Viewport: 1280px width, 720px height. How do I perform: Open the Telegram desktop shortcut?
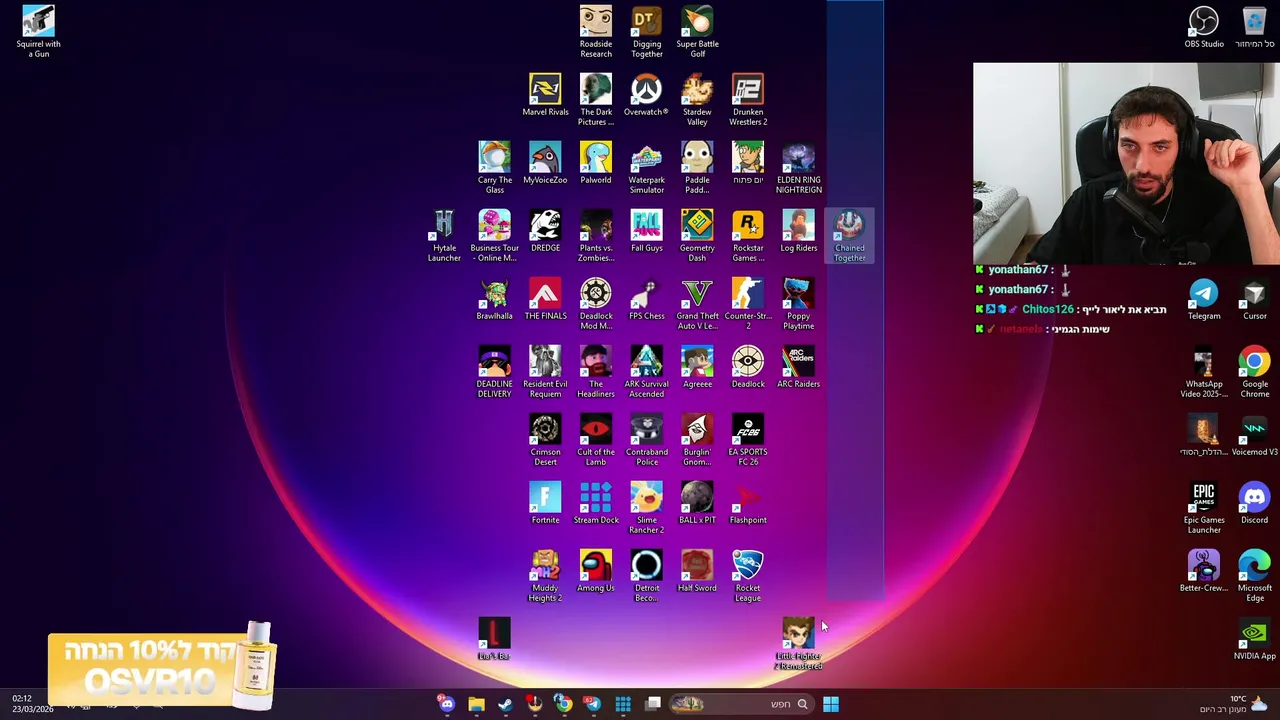[1204, 299]
